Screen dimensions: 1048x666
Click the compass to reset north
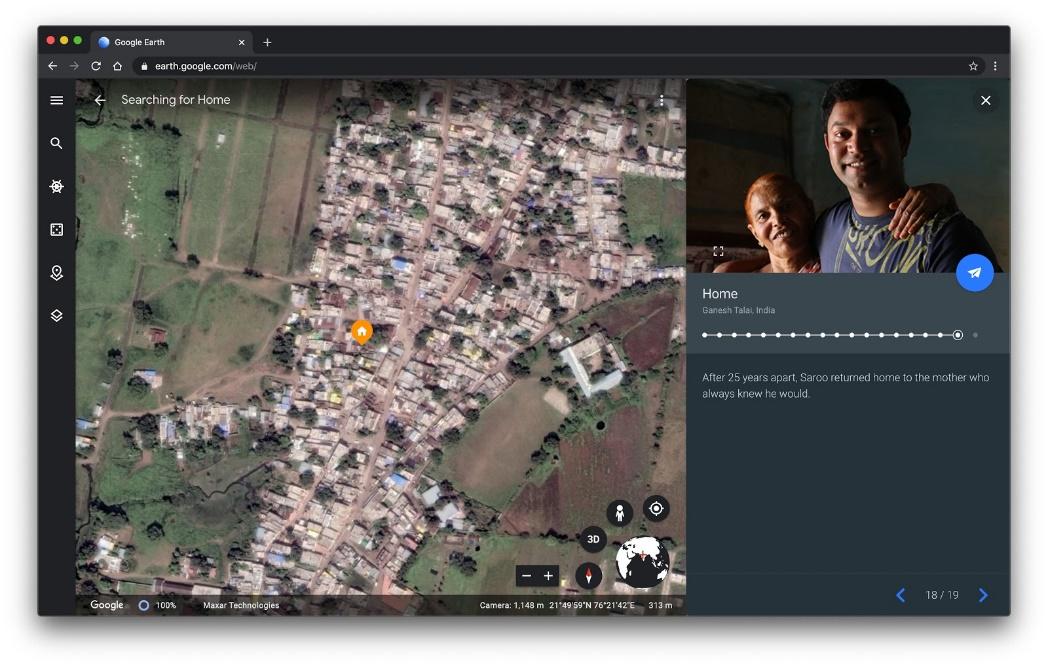[x=589, y=576]
